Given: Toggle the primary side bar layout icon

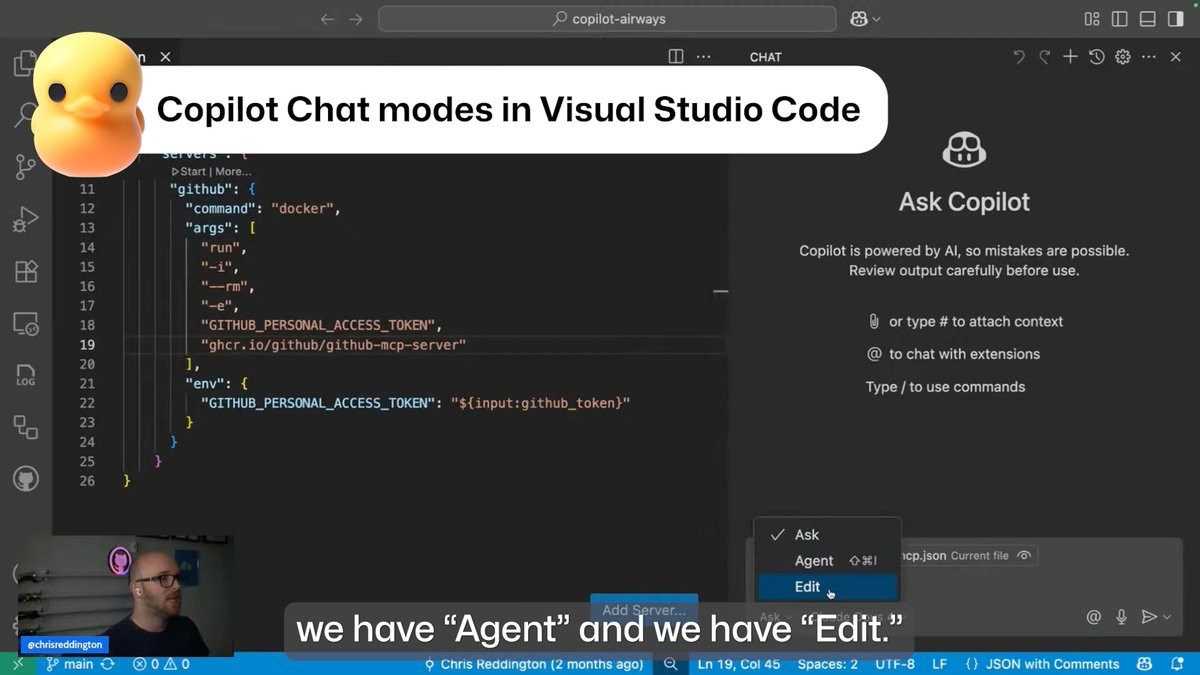Looking at the screenshot, I should [1120, 18].
